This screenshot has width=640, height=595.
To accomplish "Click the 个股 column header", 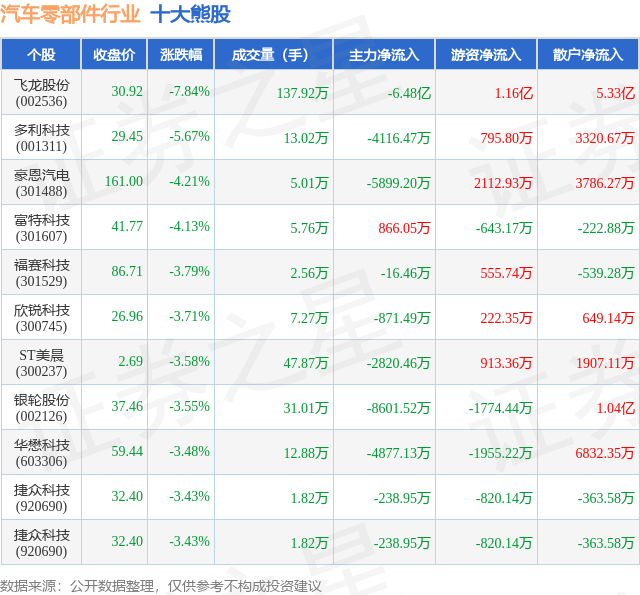I will click(x=41, y=54).
